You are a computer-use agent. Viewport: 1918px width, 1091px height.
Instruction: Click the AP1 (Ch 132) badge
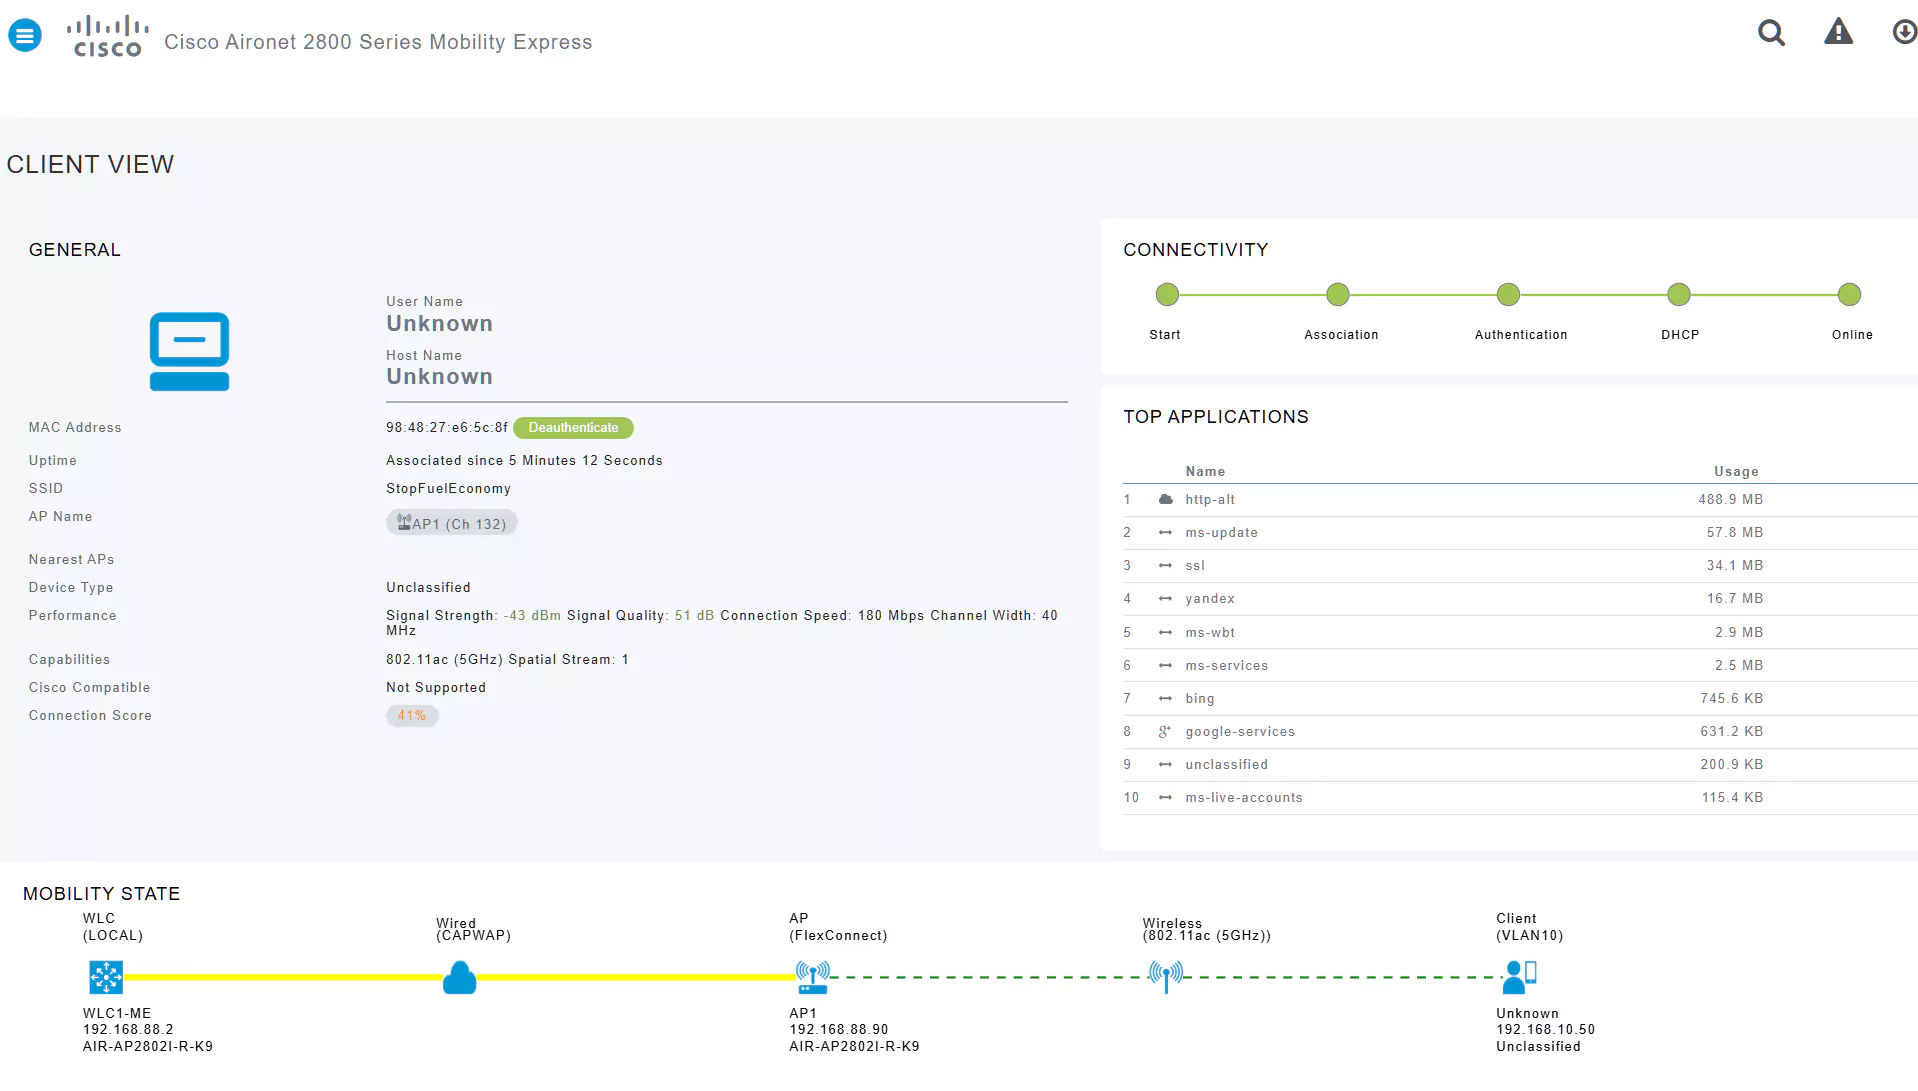pyautogui.click(x=451, y=524)
